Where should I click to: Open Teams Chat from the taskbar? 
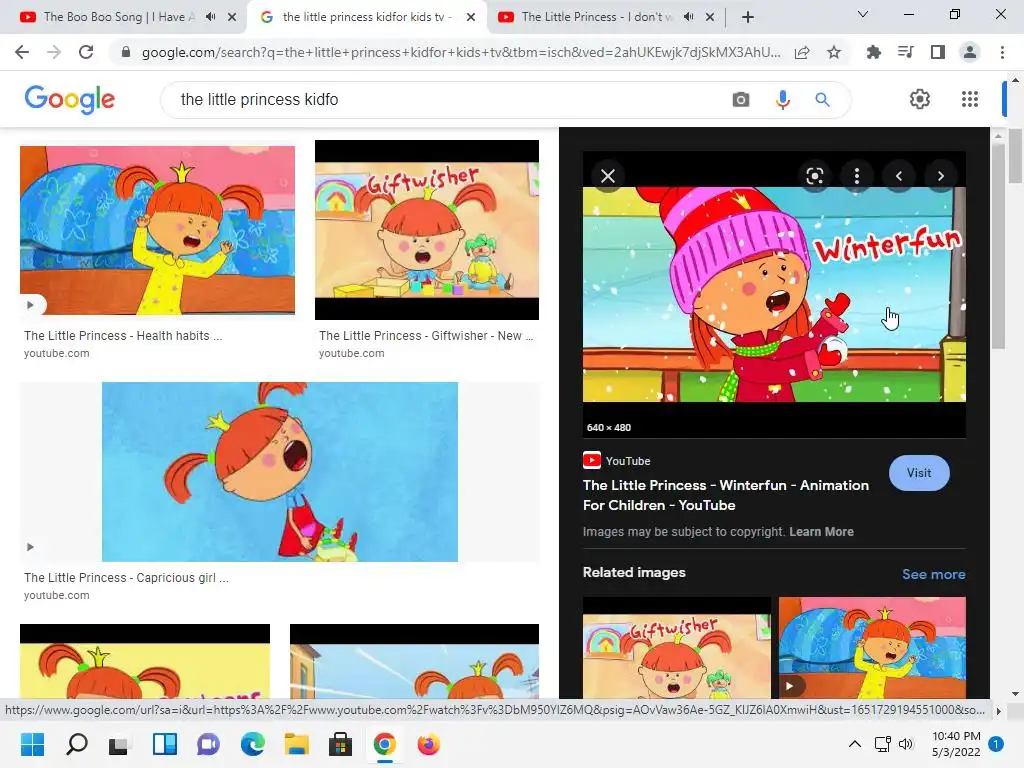coord(208,744)
